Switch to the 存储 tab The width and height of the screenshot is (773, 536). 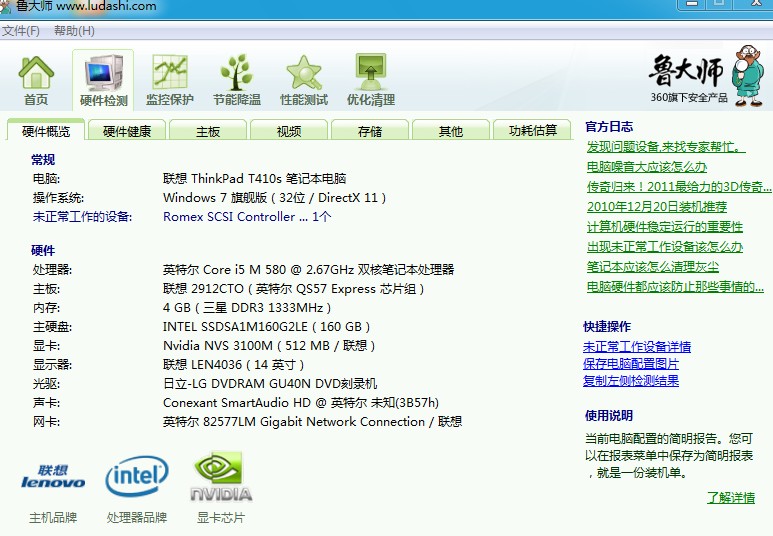370,131
